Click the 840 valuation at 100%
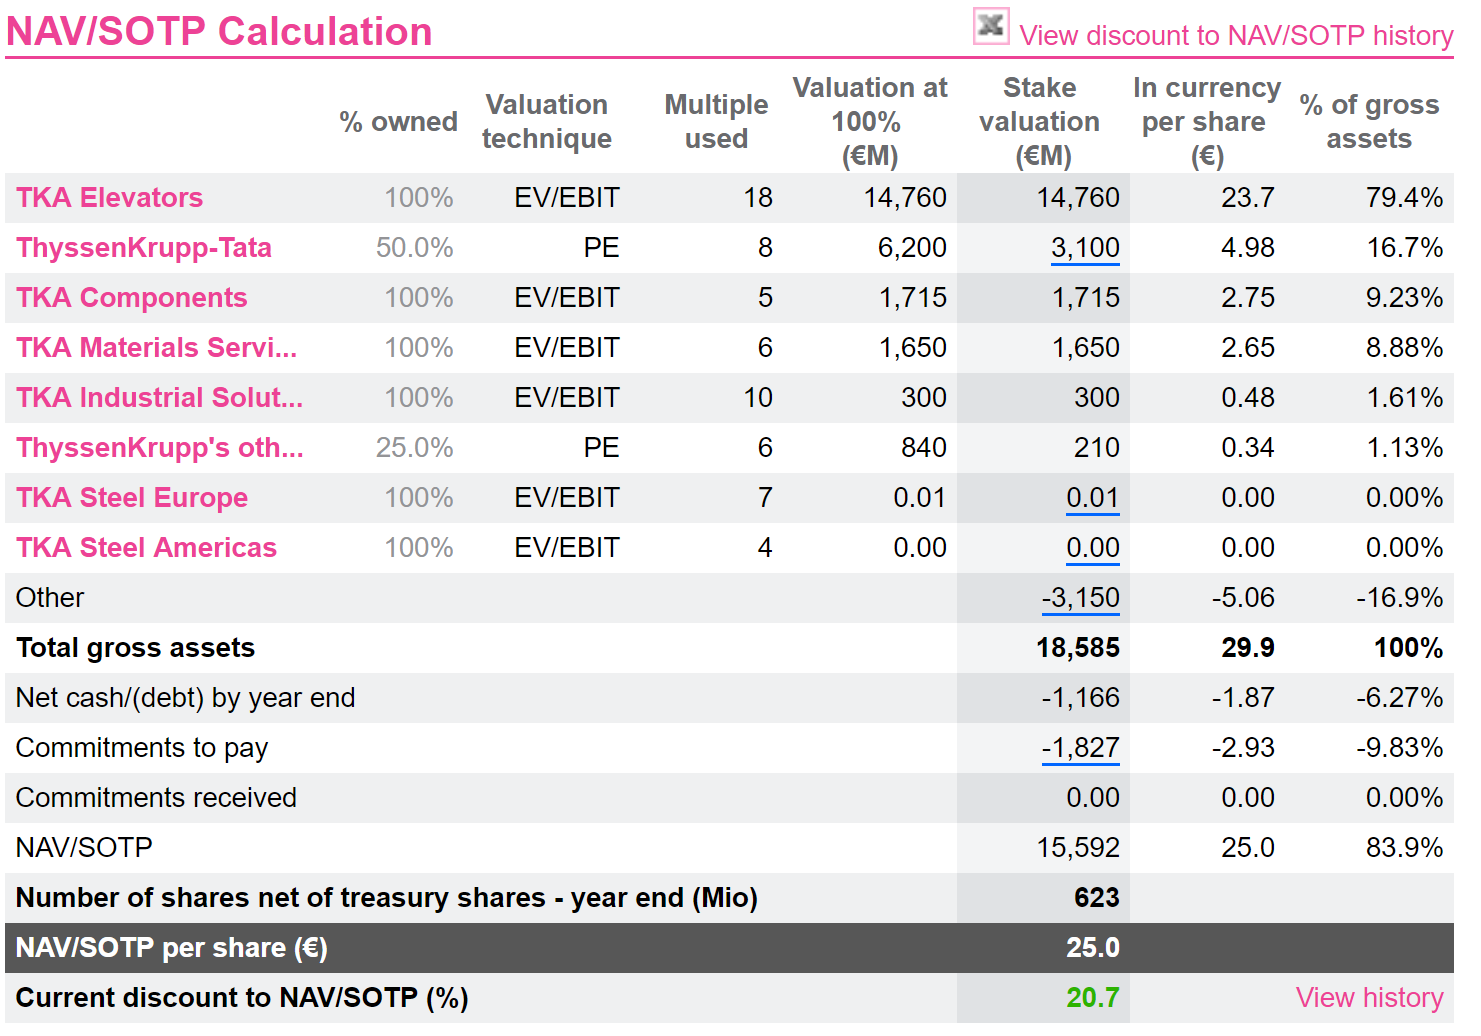This screenshot has height=1036, width=1481. [924, 448]
